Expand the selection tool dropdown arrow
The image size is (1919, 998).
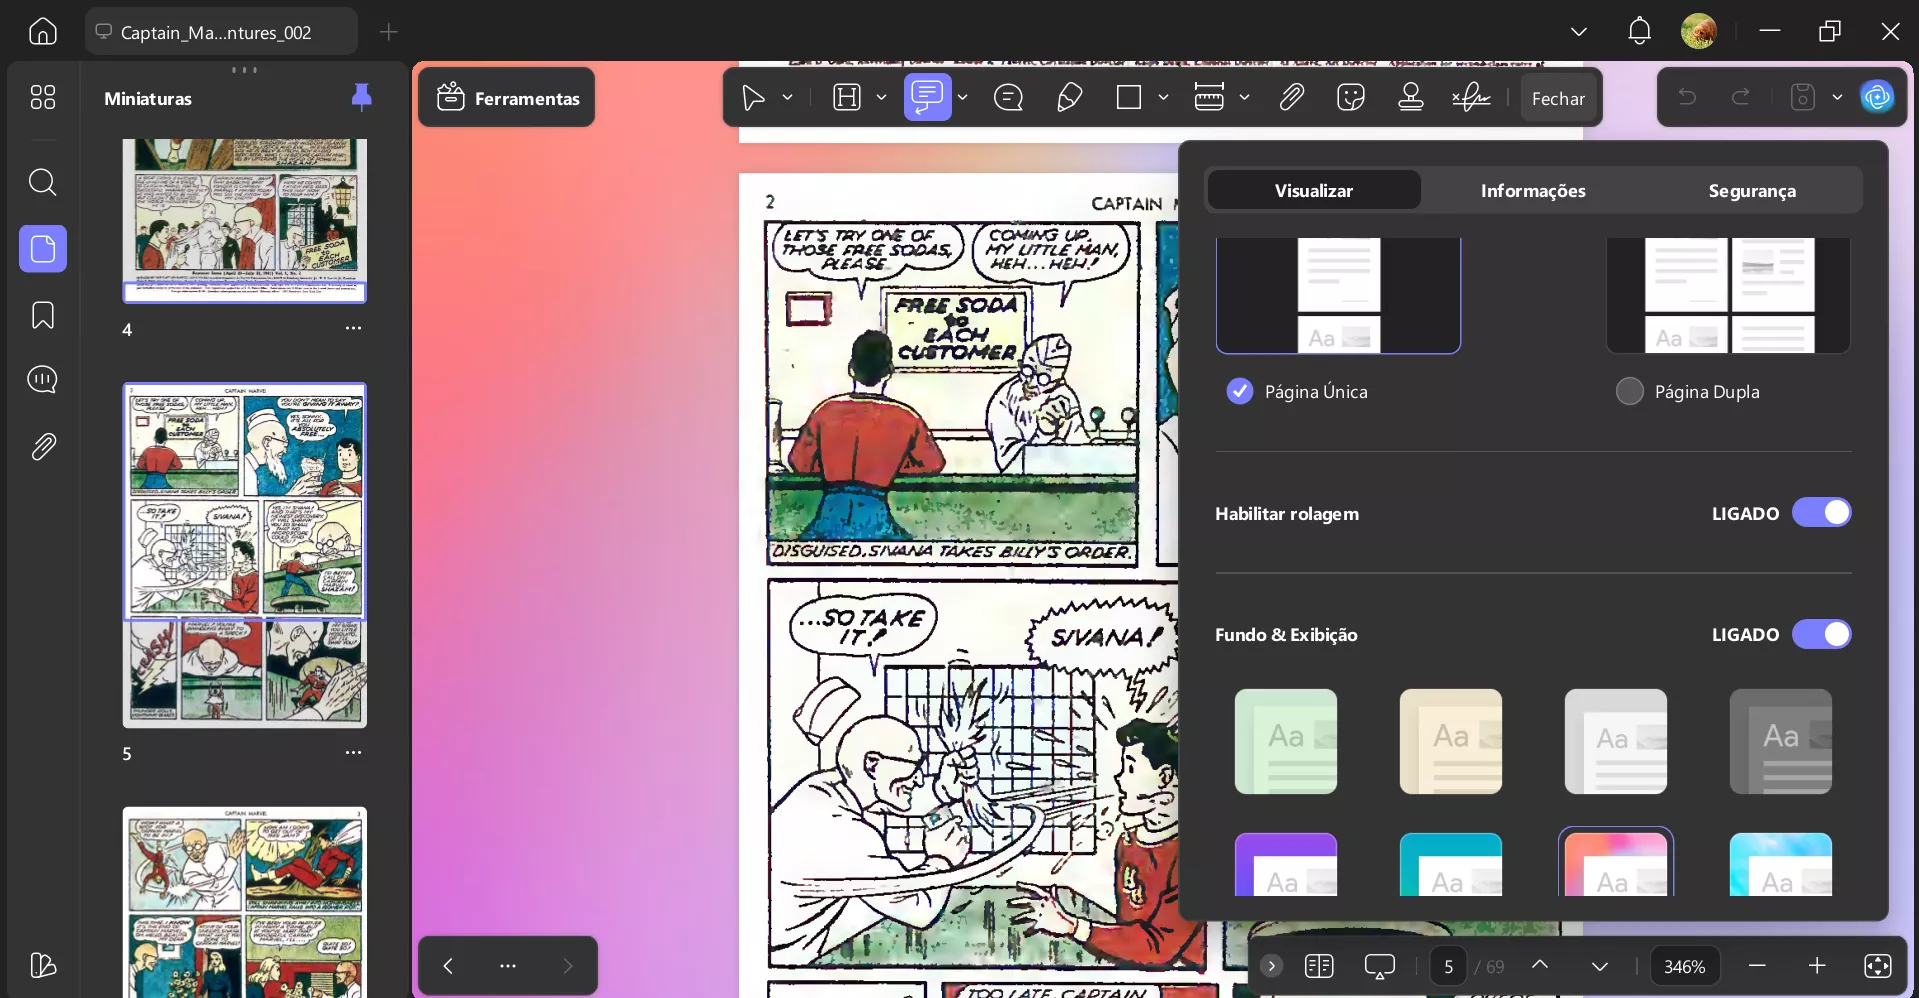point(787,97)
